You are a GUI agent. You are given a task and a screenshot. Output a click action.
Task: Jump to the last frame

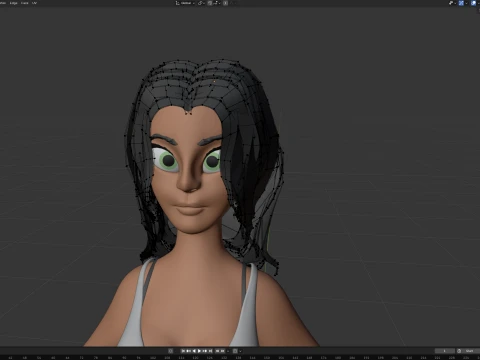tap(210, 351)
